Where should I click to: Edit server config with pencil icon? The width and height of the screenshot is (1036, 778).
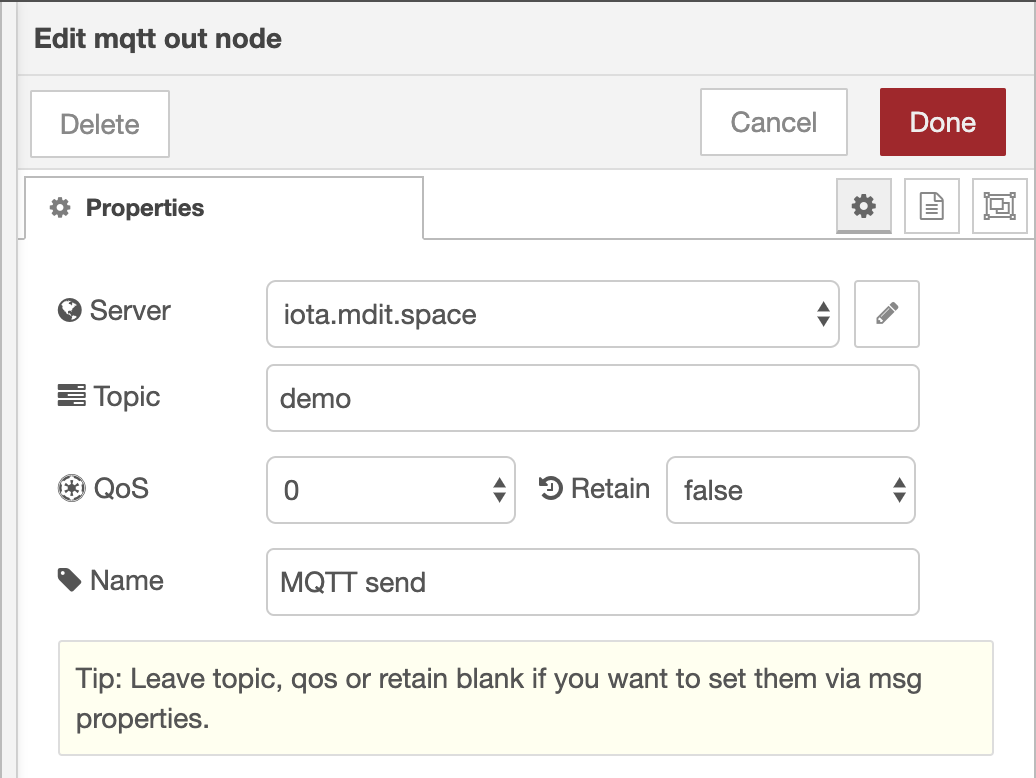(887, 314)
